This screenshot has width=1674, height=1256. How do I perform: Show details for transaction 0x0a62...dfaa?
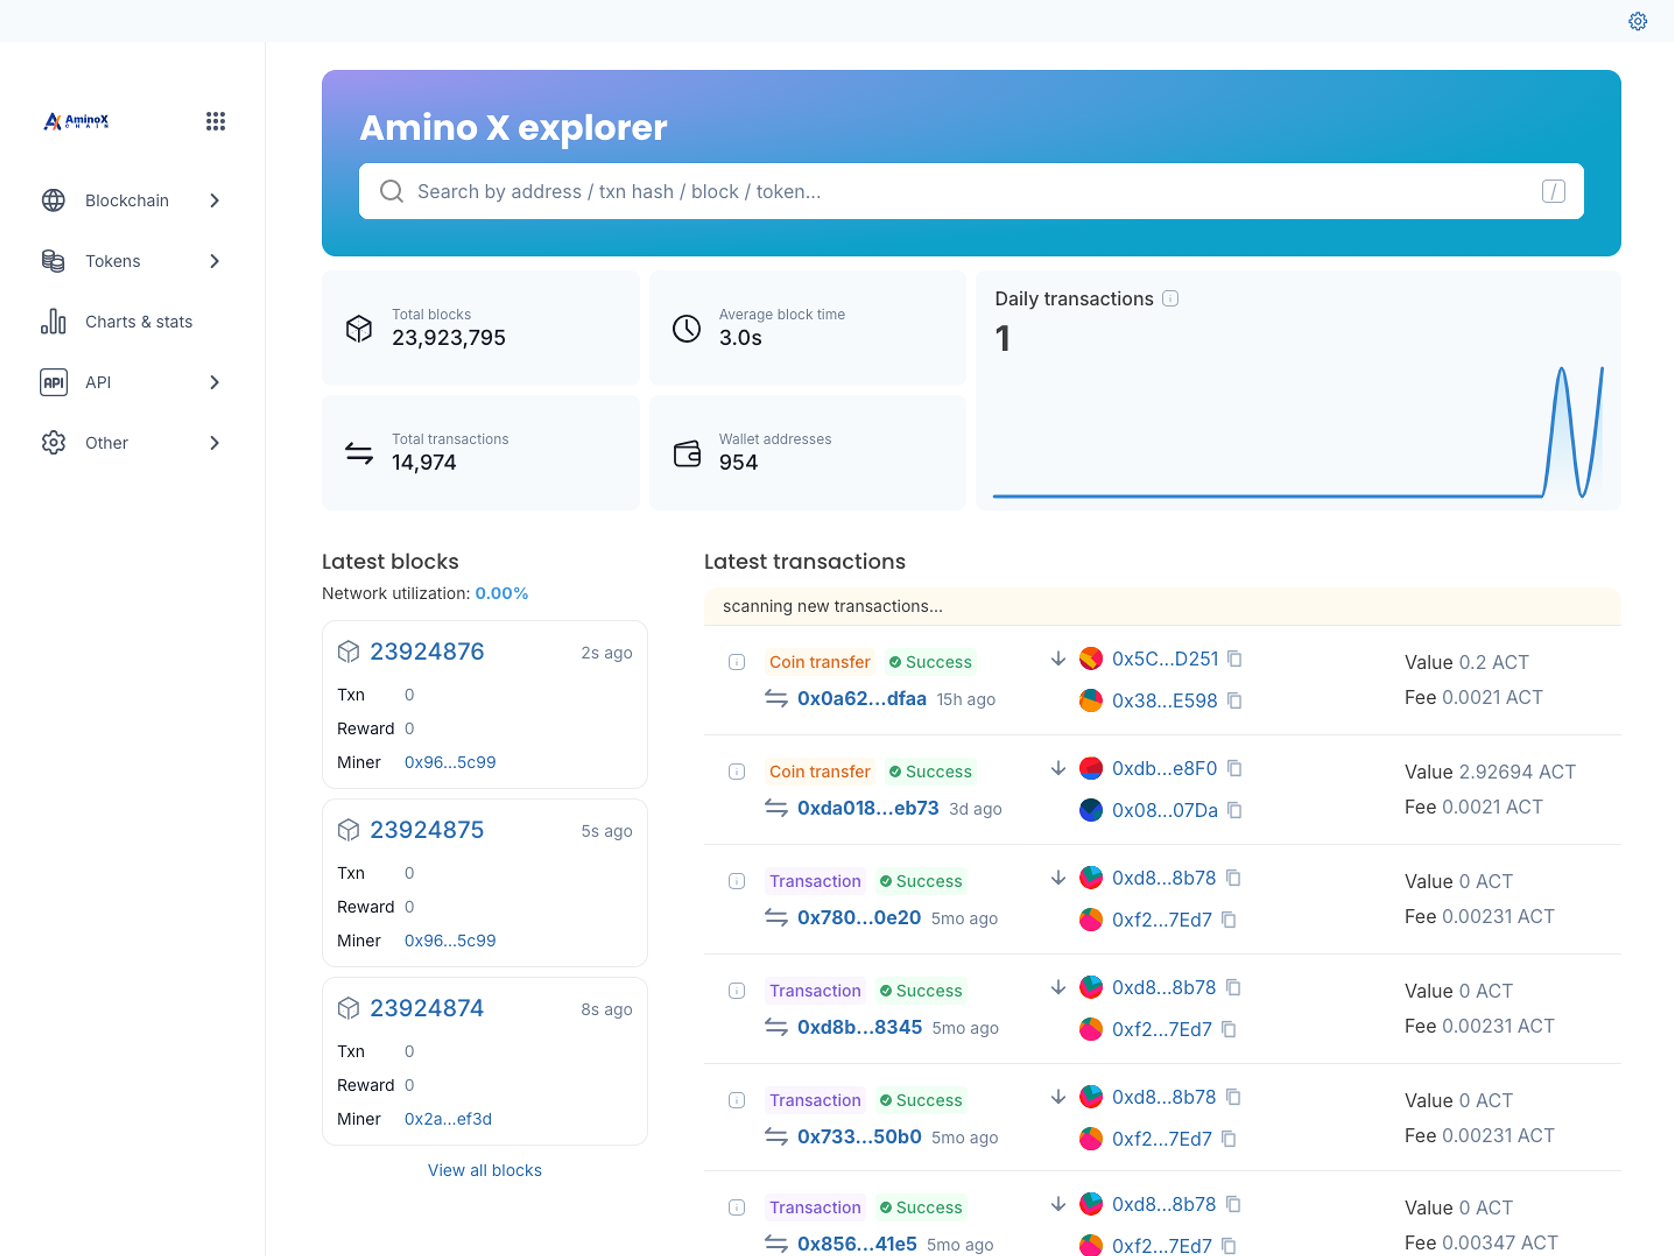[737, 662]
